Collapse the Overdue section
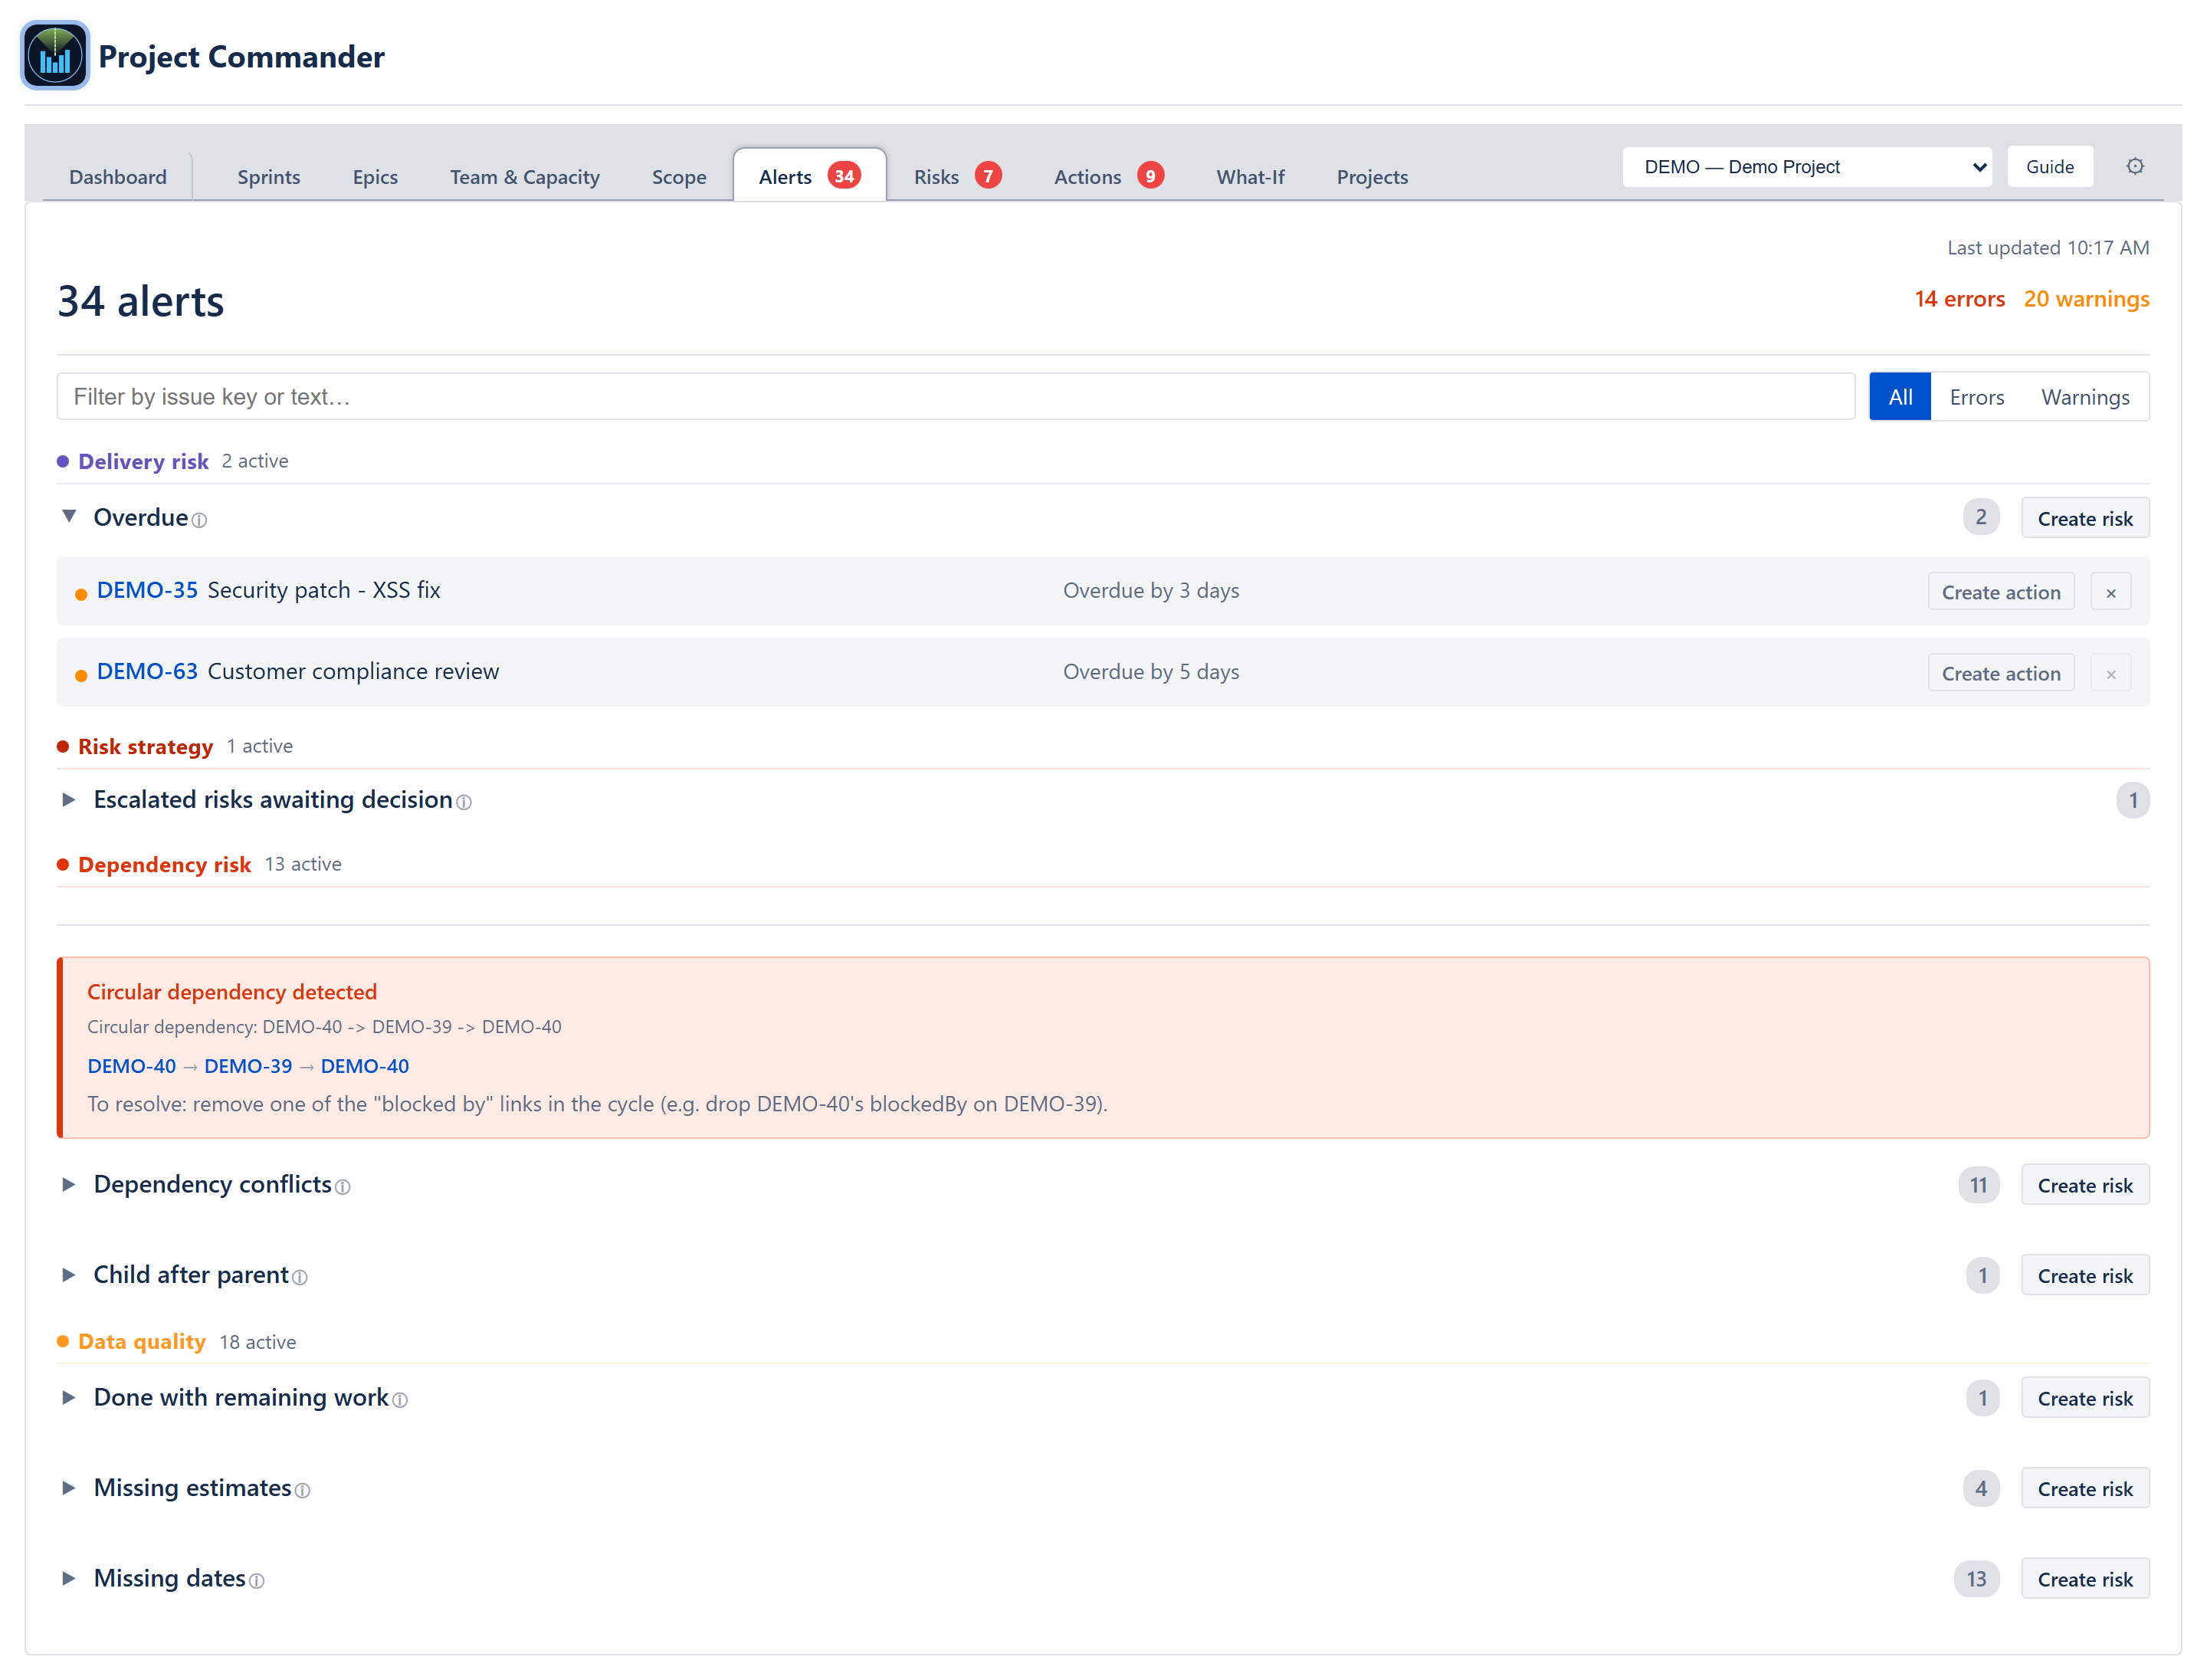The height and width of the screenshot is (1680, 2207). (x=69, y=516)
